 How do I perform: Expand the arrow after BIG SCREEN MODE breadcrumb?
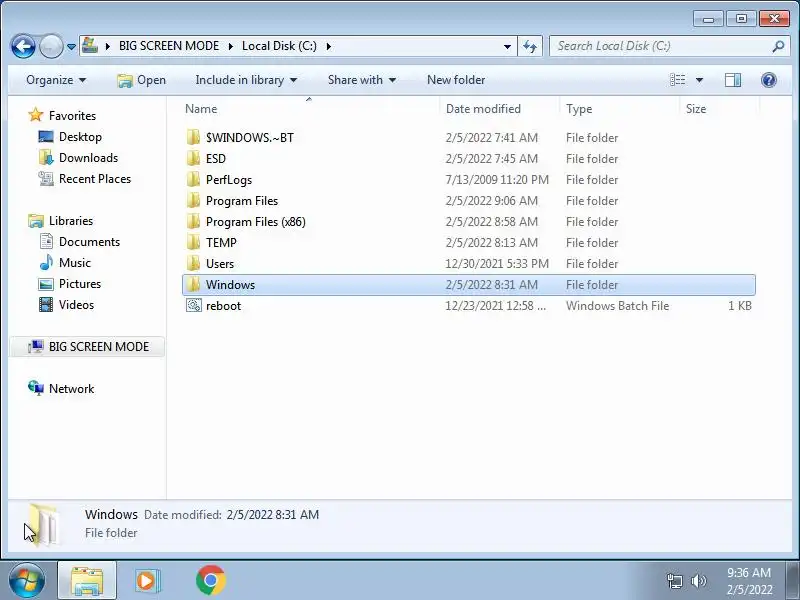pos(231,46)
